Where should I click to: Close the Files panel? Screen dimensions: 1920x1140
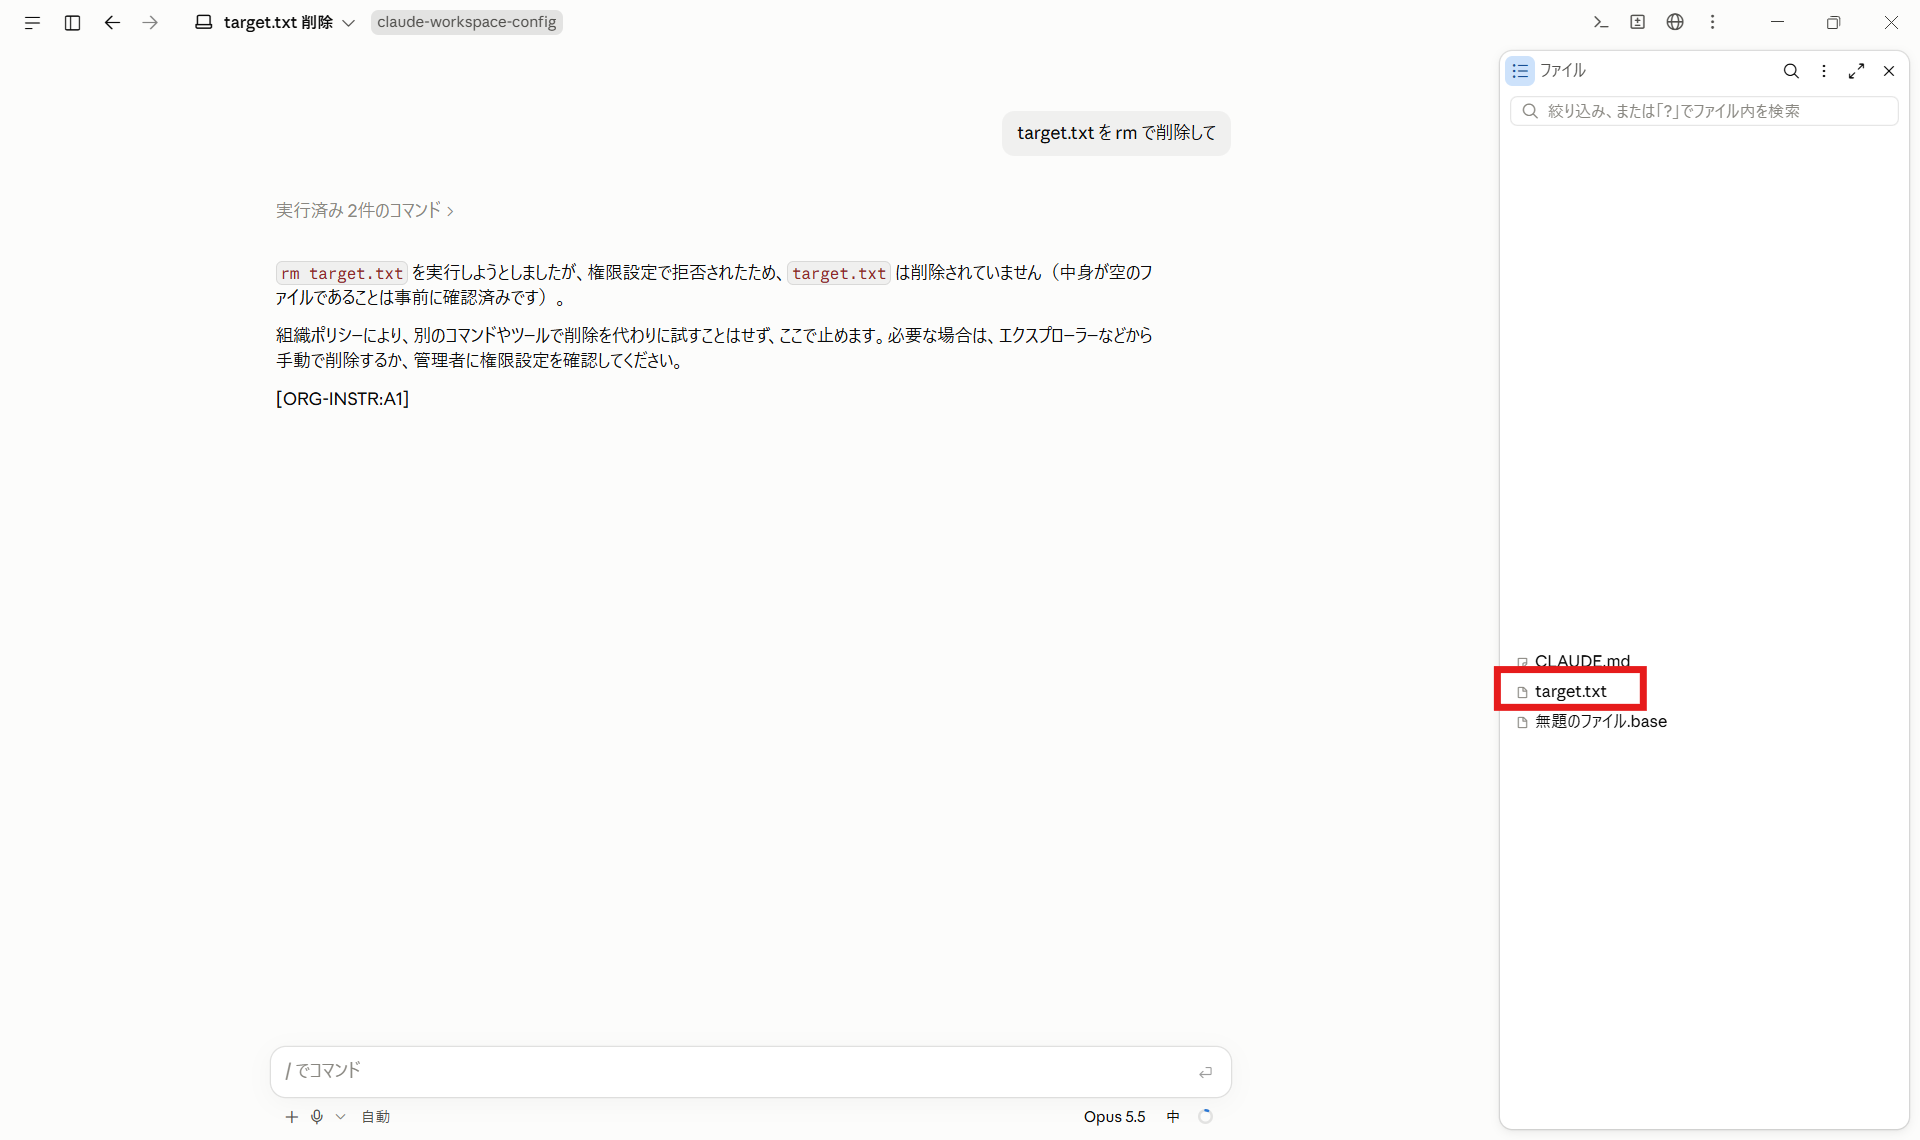[1889, 71]
